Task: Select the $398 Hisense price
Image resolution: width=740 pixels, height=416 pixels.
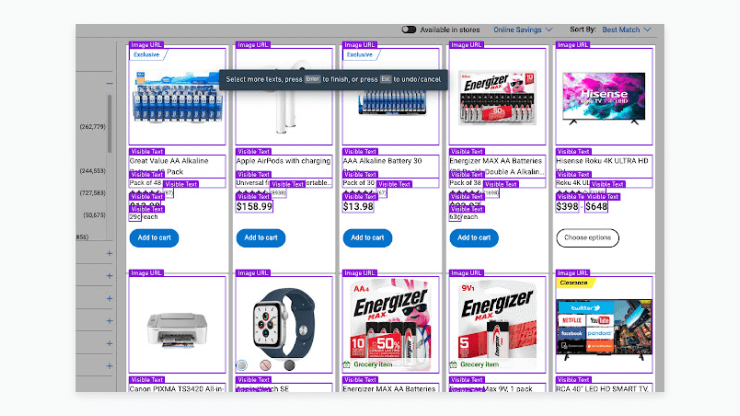Action: pos(567,207)
